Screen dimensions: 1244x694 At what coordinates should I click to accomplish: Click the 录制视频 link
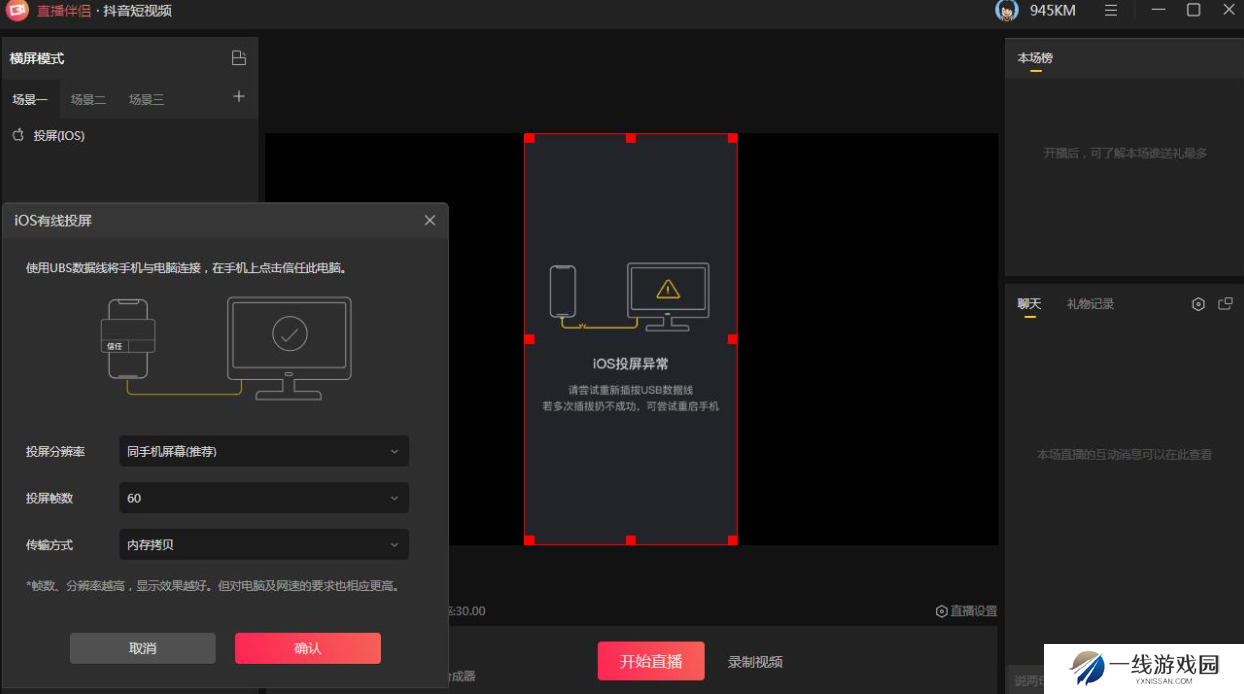755,662
